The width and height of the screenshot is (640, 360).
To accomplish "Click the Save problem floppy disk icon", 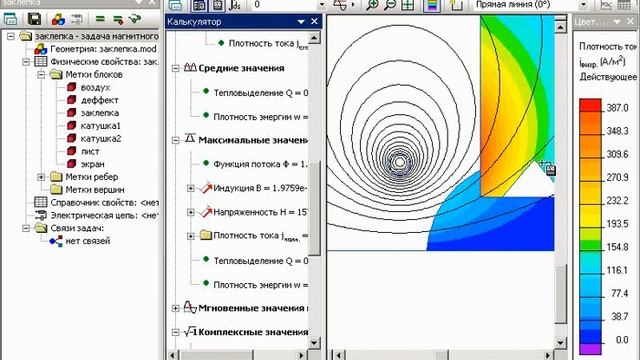I will (x=34, y=19).
